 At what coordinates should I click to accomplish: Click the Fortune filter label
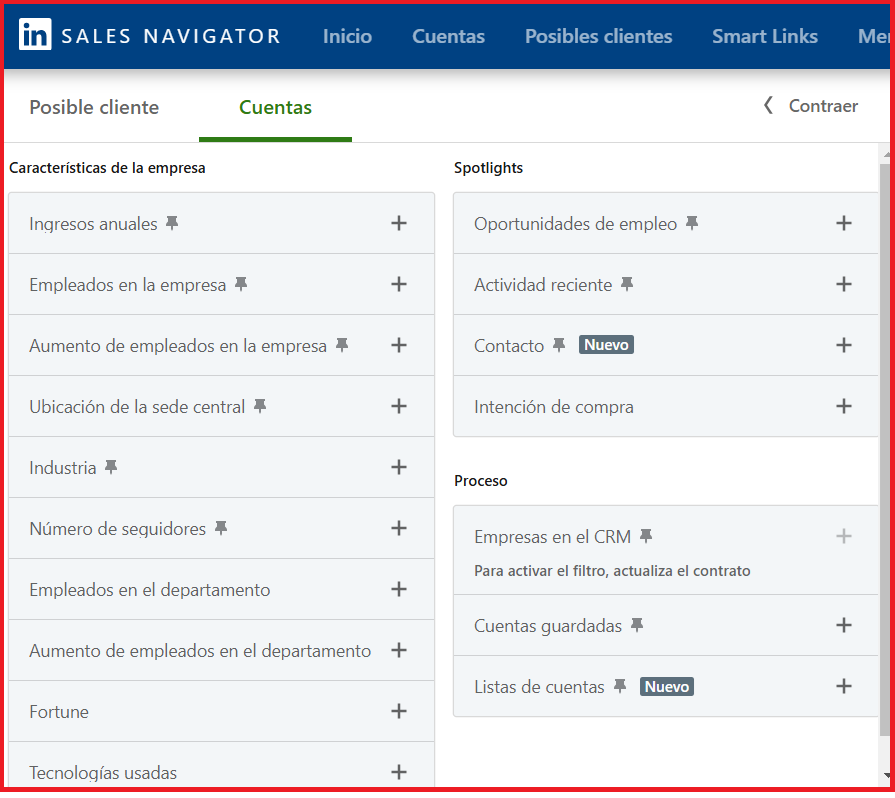[x=59, y=712]
